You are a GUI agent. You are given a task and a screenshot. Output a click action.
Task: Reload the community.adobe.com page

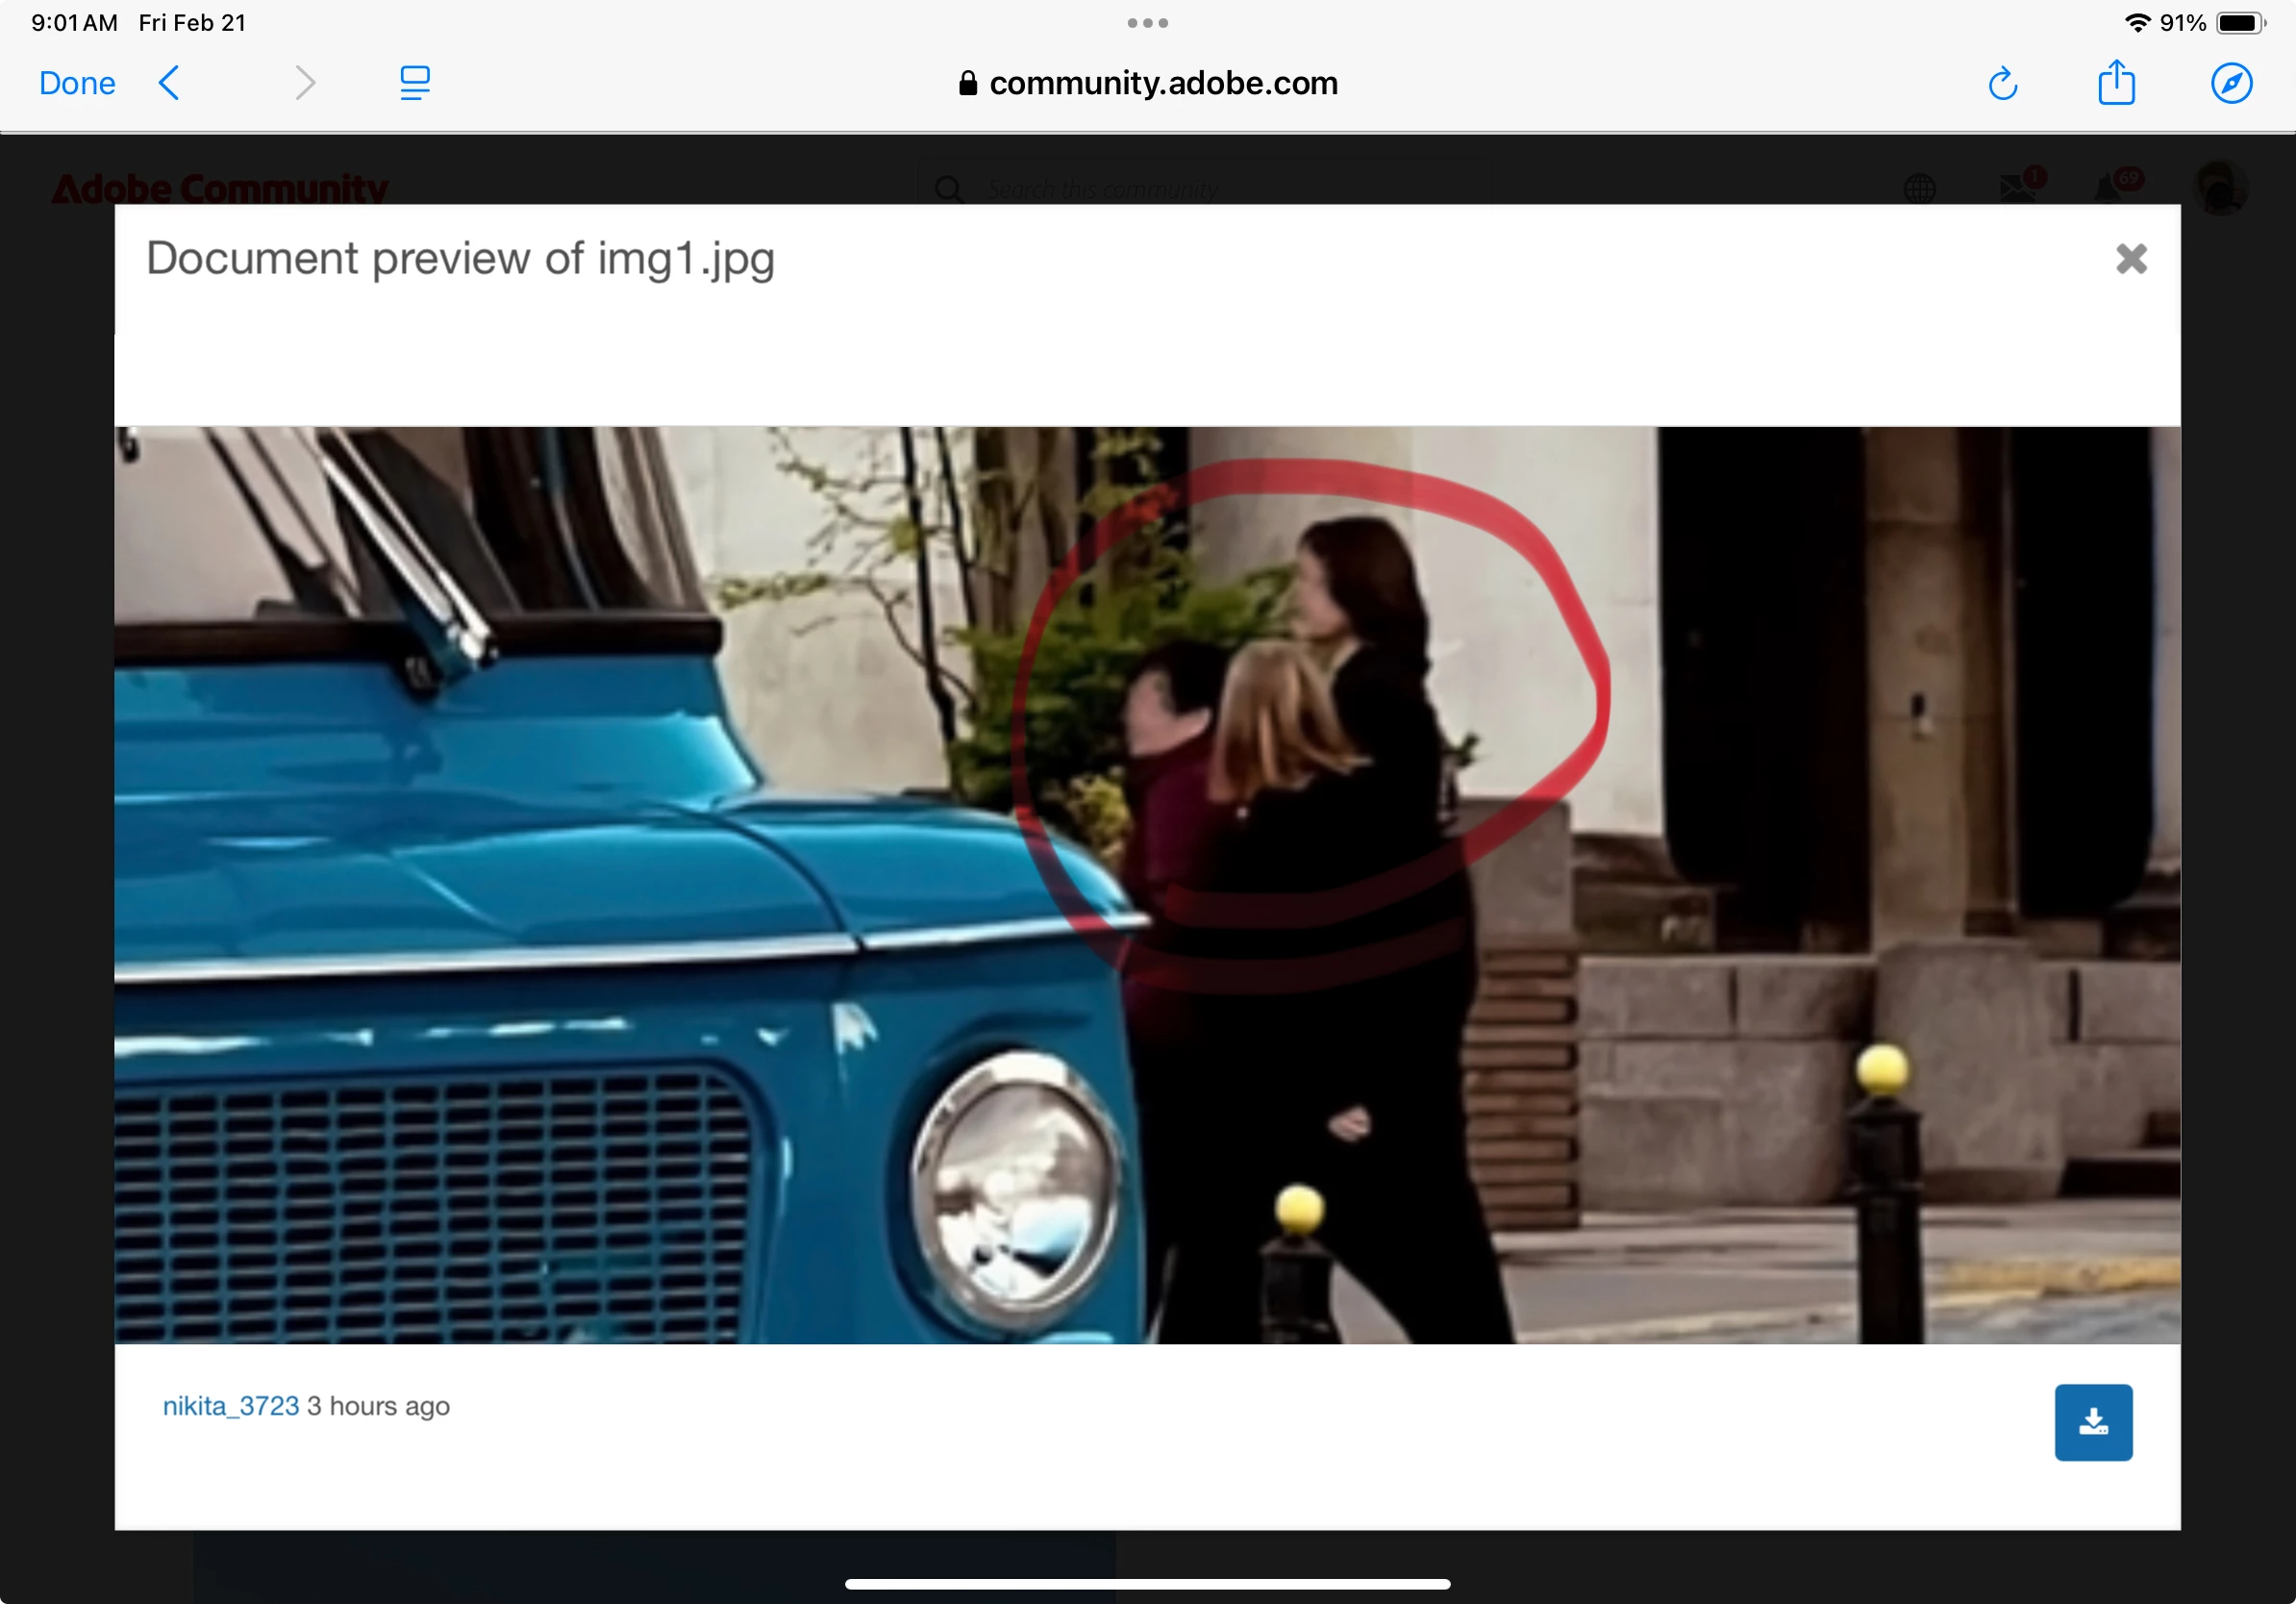(2002, 84)
